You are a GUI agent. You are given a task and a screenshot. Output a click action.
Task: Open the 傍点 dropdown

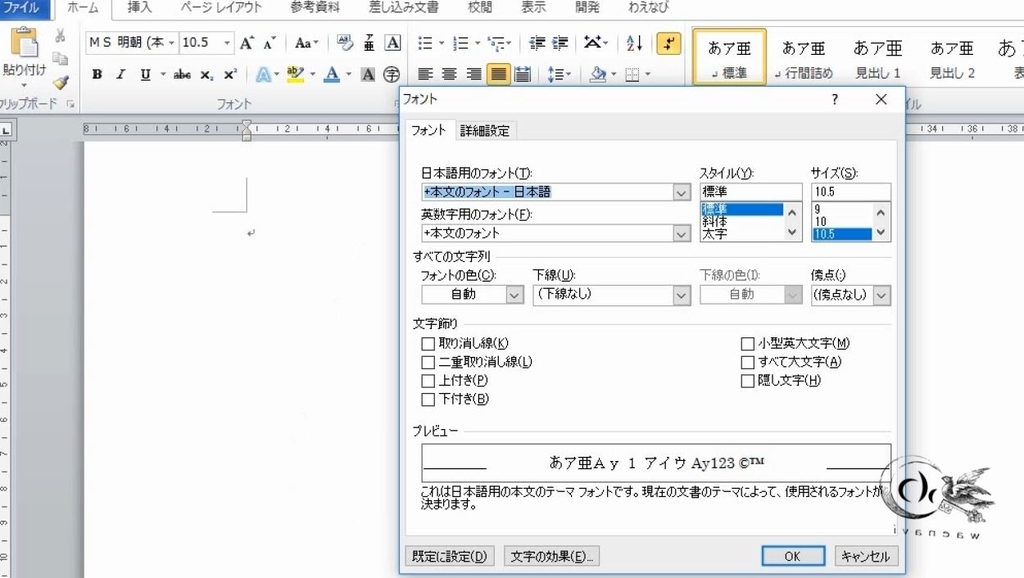pos(881,295)
